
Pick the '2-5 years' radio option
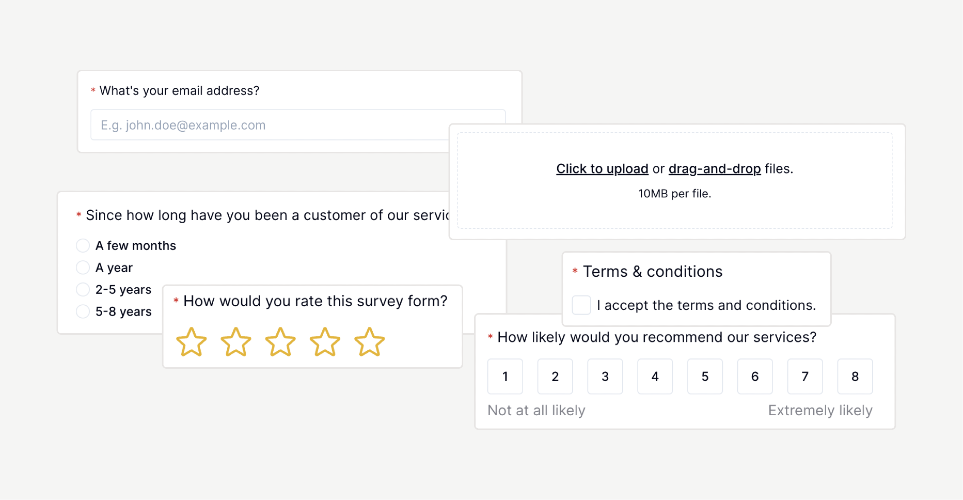pos(83,289)
